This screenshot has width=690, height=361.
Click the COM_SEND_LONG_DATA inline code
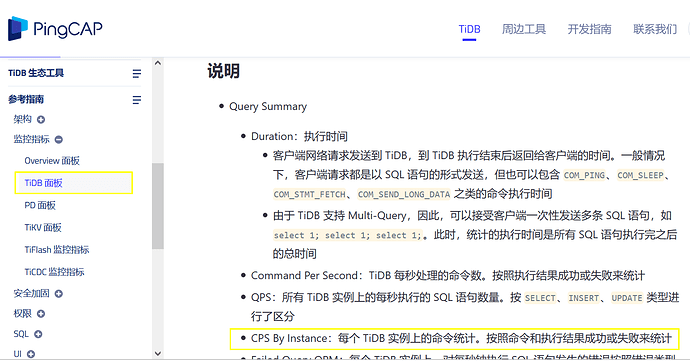(x=404, y=194)
